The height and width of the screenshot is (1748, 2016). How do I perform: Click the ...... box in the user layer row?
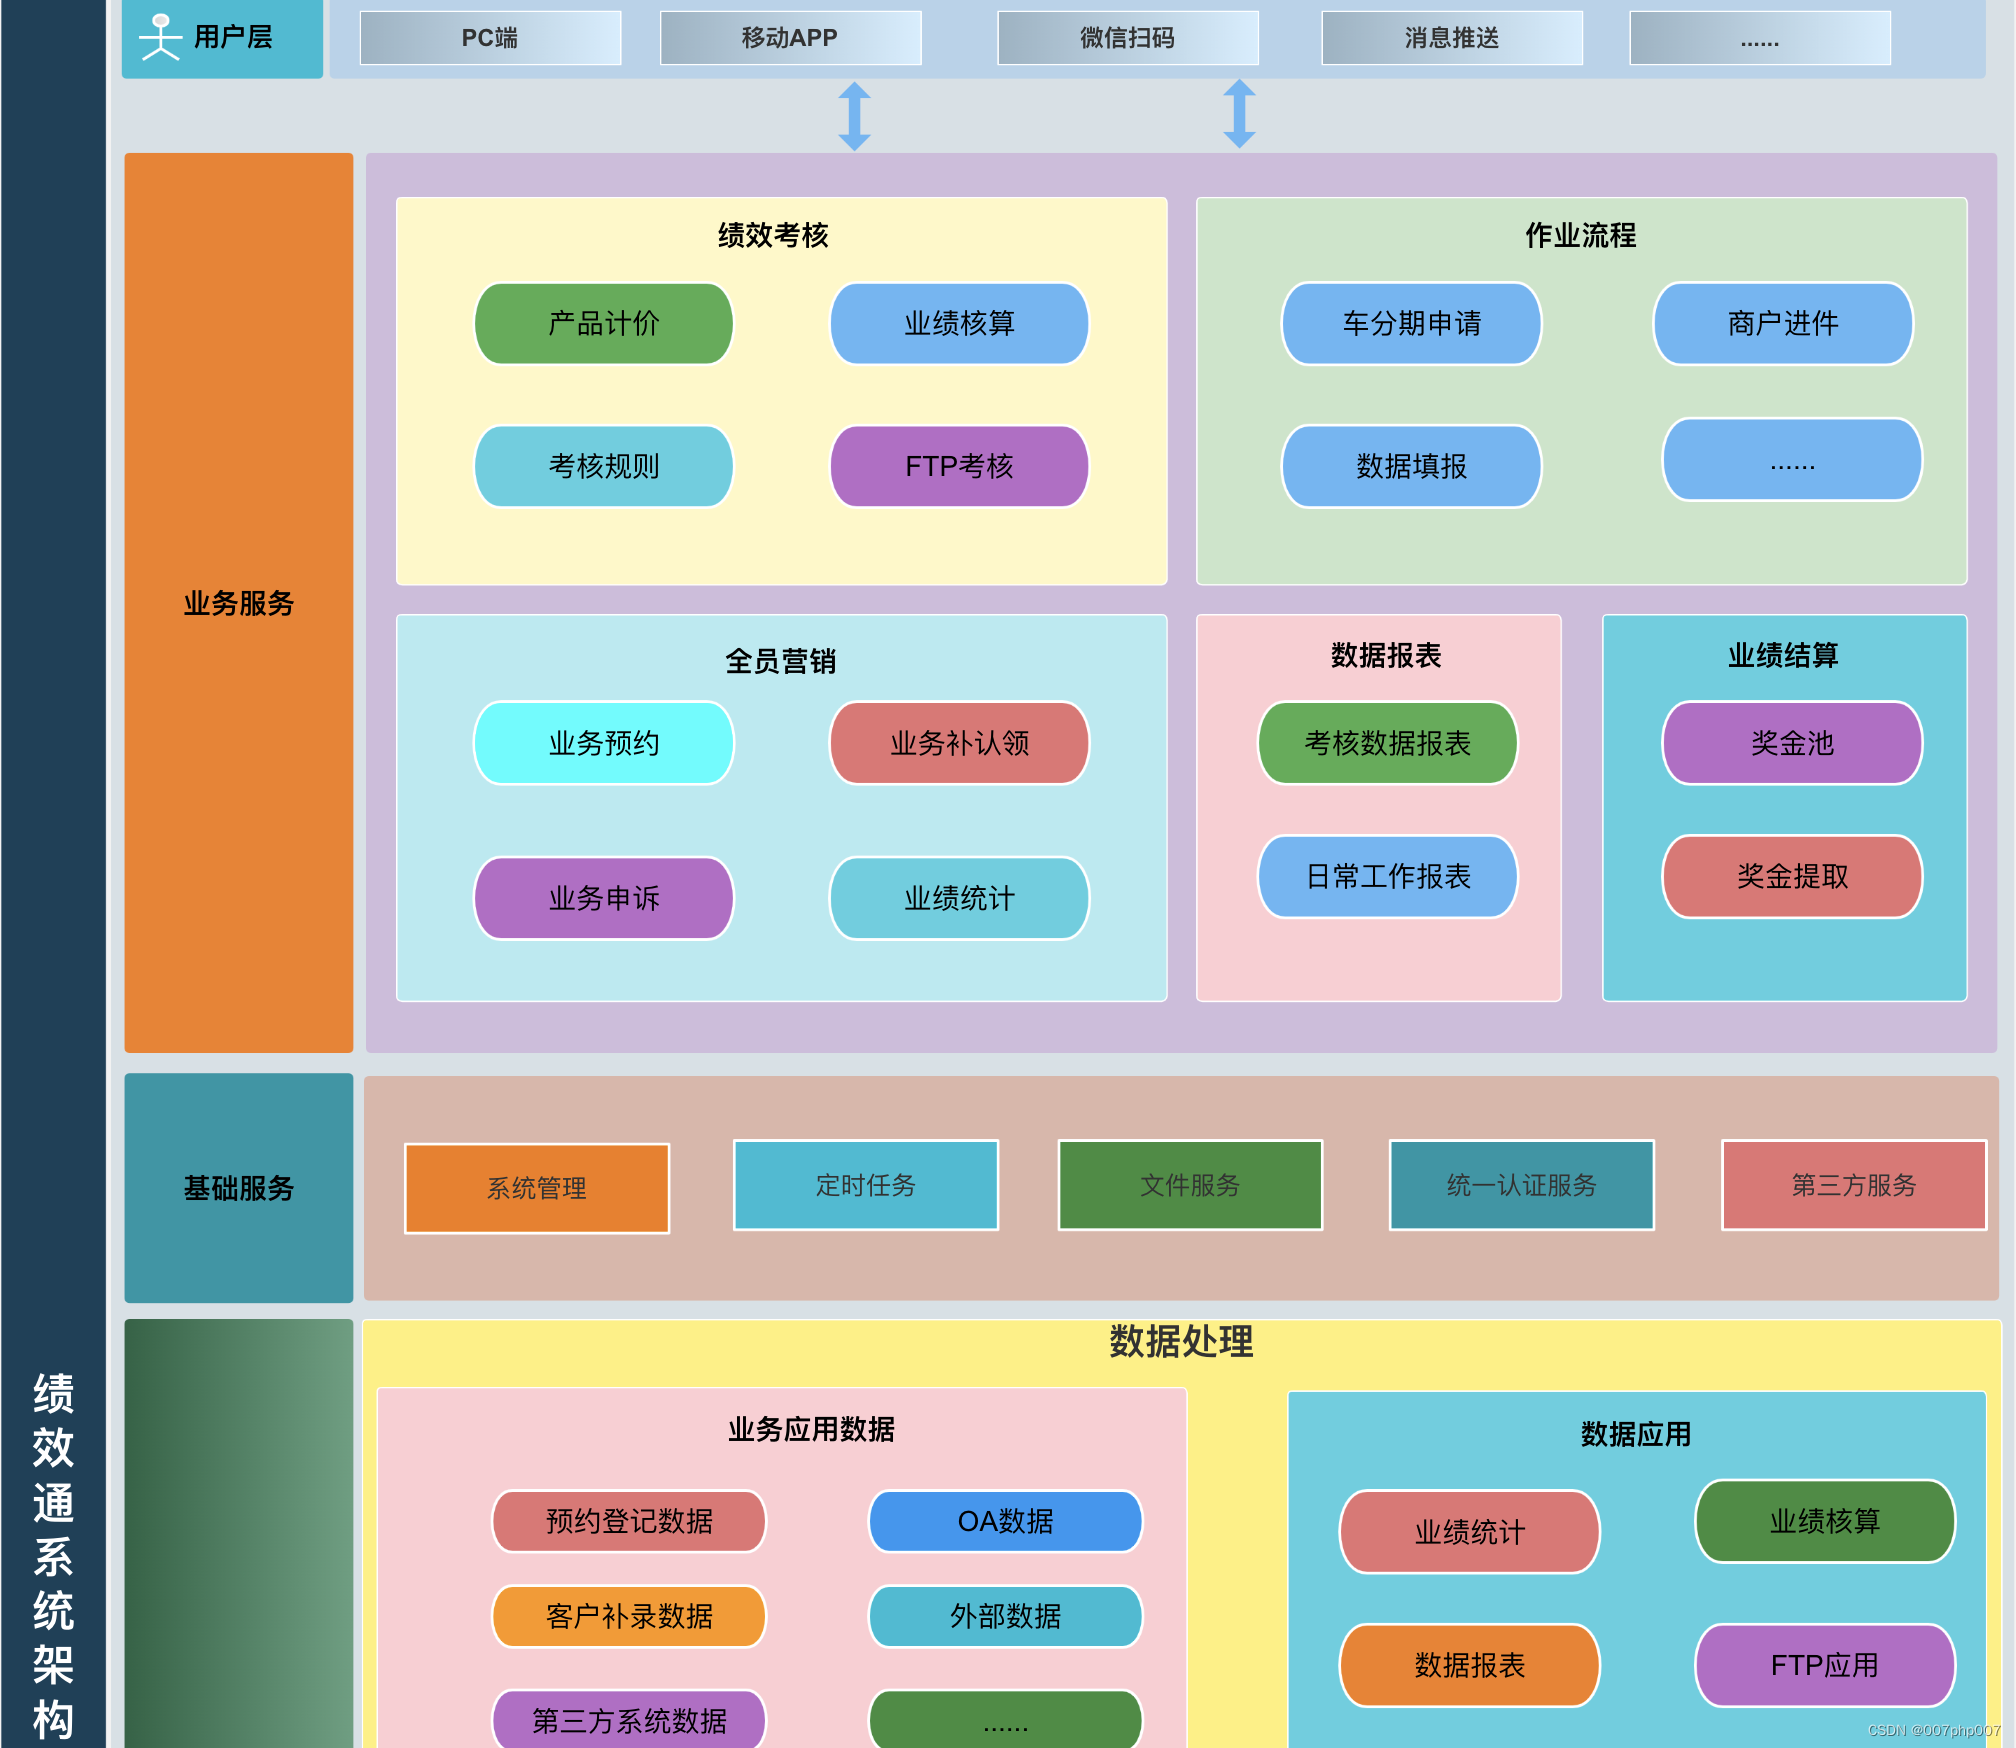pos(1760,38)
